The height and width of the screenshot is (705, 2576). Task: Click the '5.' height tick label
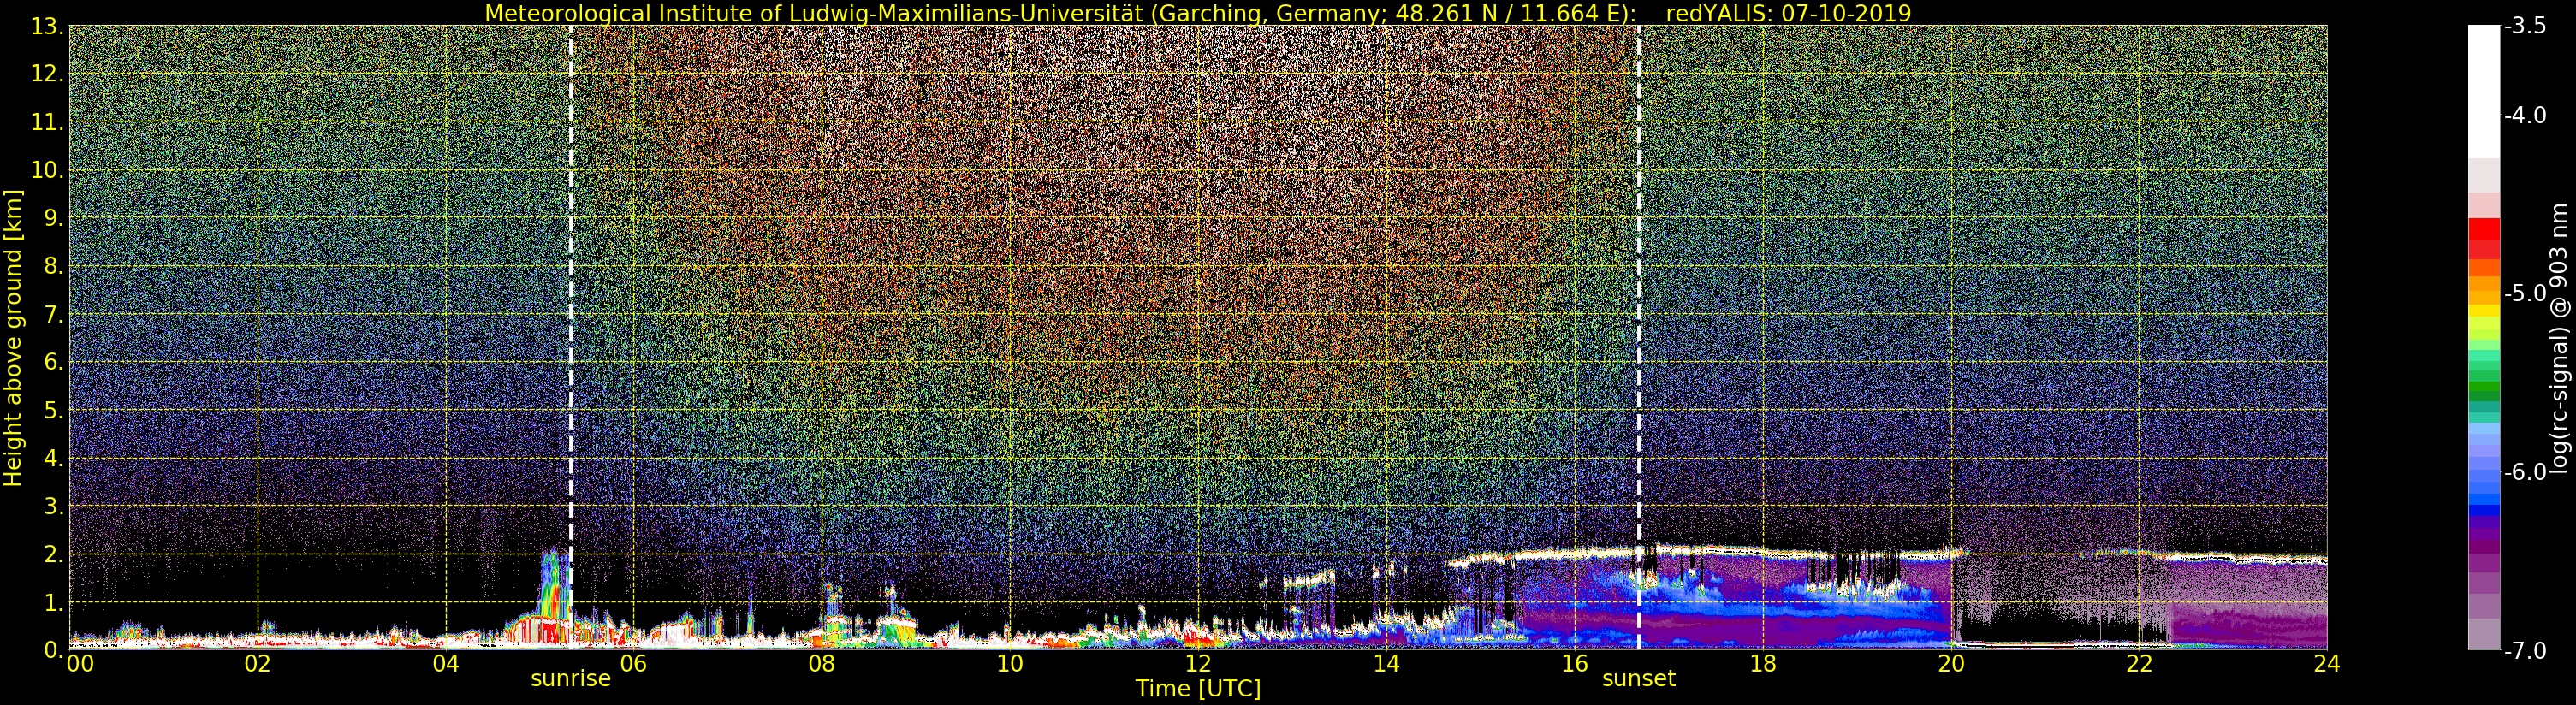pyautogui.click(x=53, y=410)
